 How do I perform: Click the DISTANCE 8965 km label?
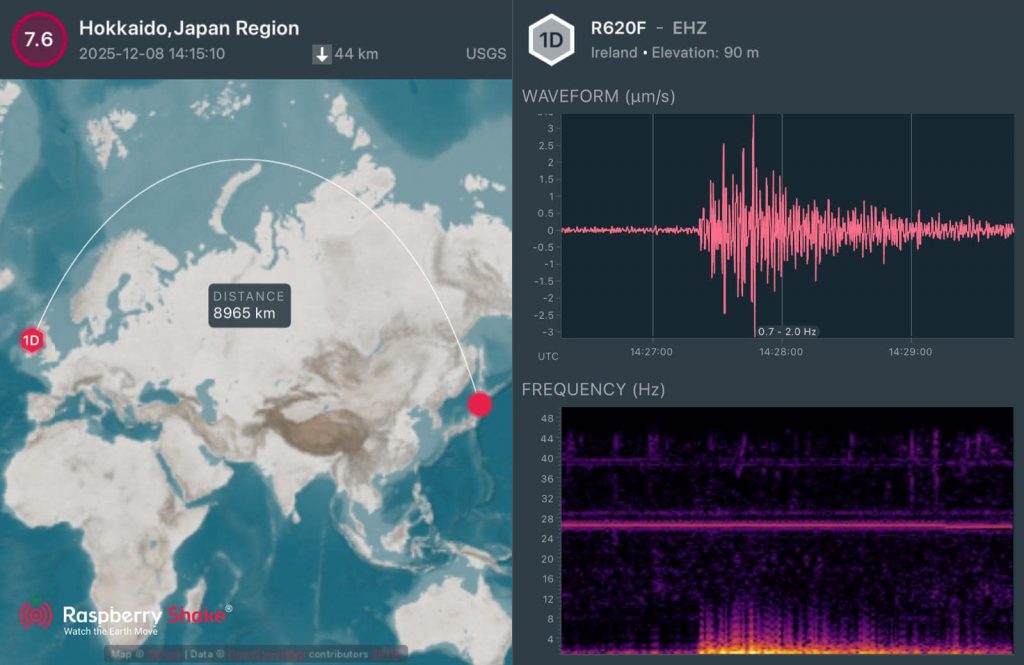(249, 305)
